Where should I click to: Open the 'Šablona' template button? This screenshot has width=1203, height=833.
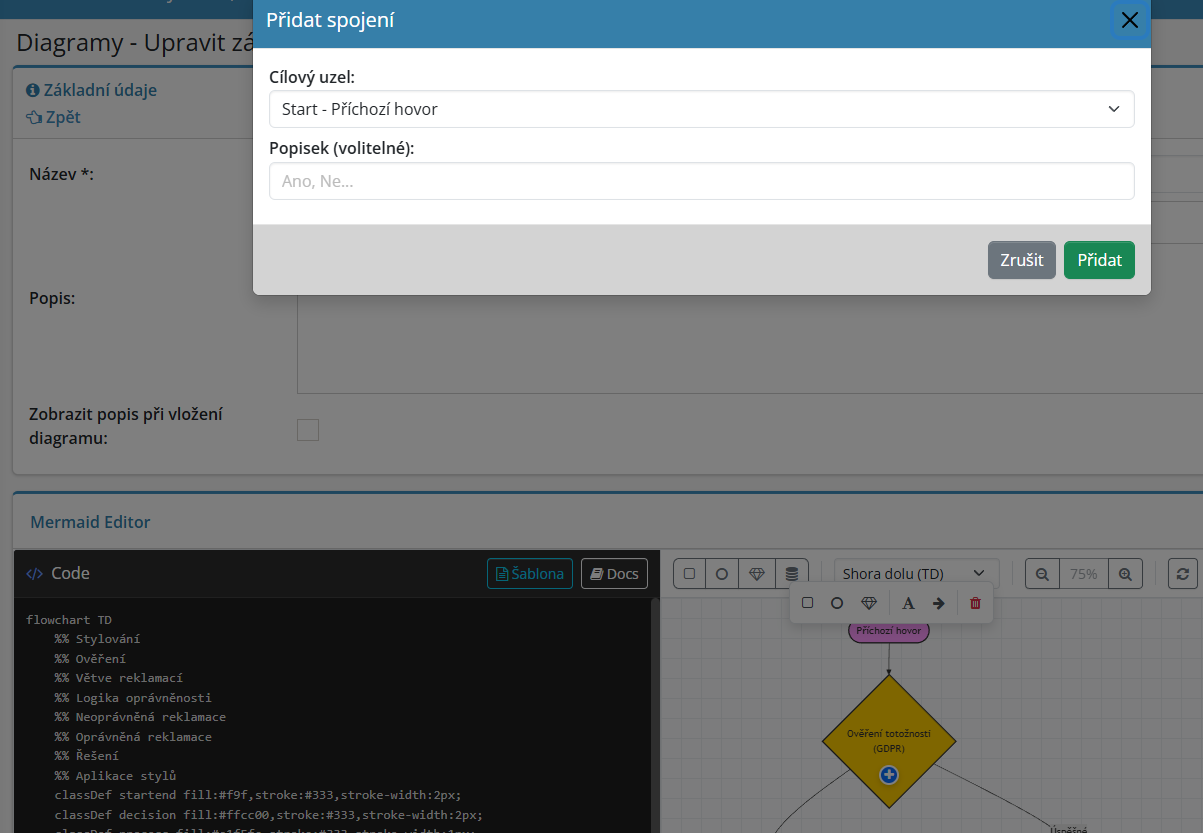click(530, 574)
